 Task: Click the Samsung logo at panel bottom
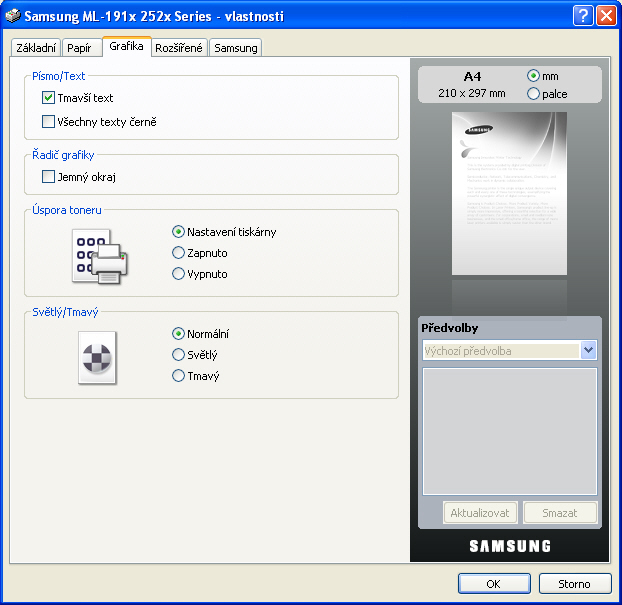coord(510,546)
